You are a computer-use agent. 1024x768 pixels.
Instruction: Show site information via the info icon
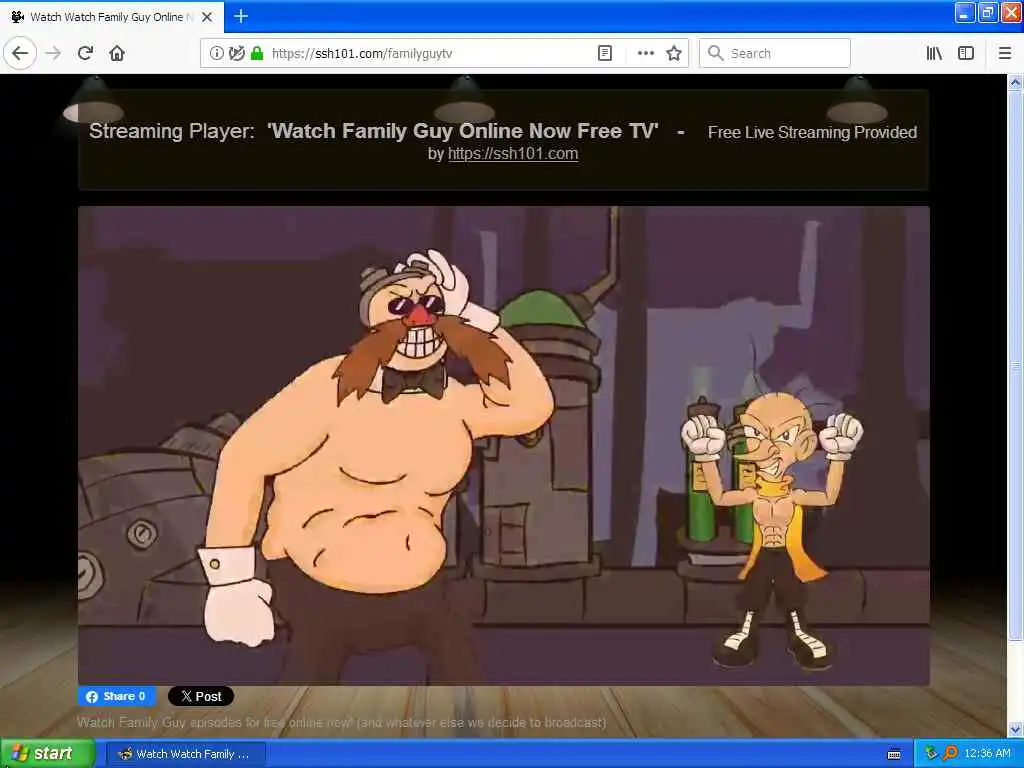[216, 53]
